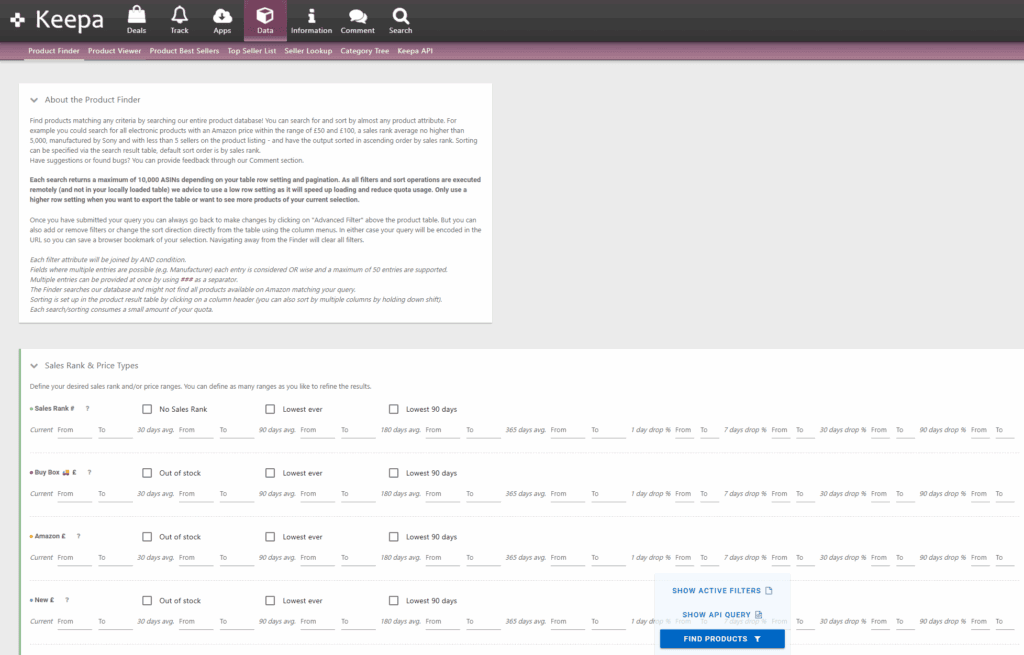This screenshot has height=655, width=1024.
Task: Tick New Lowest 90 days checkbox
Action: pos(393,601)
